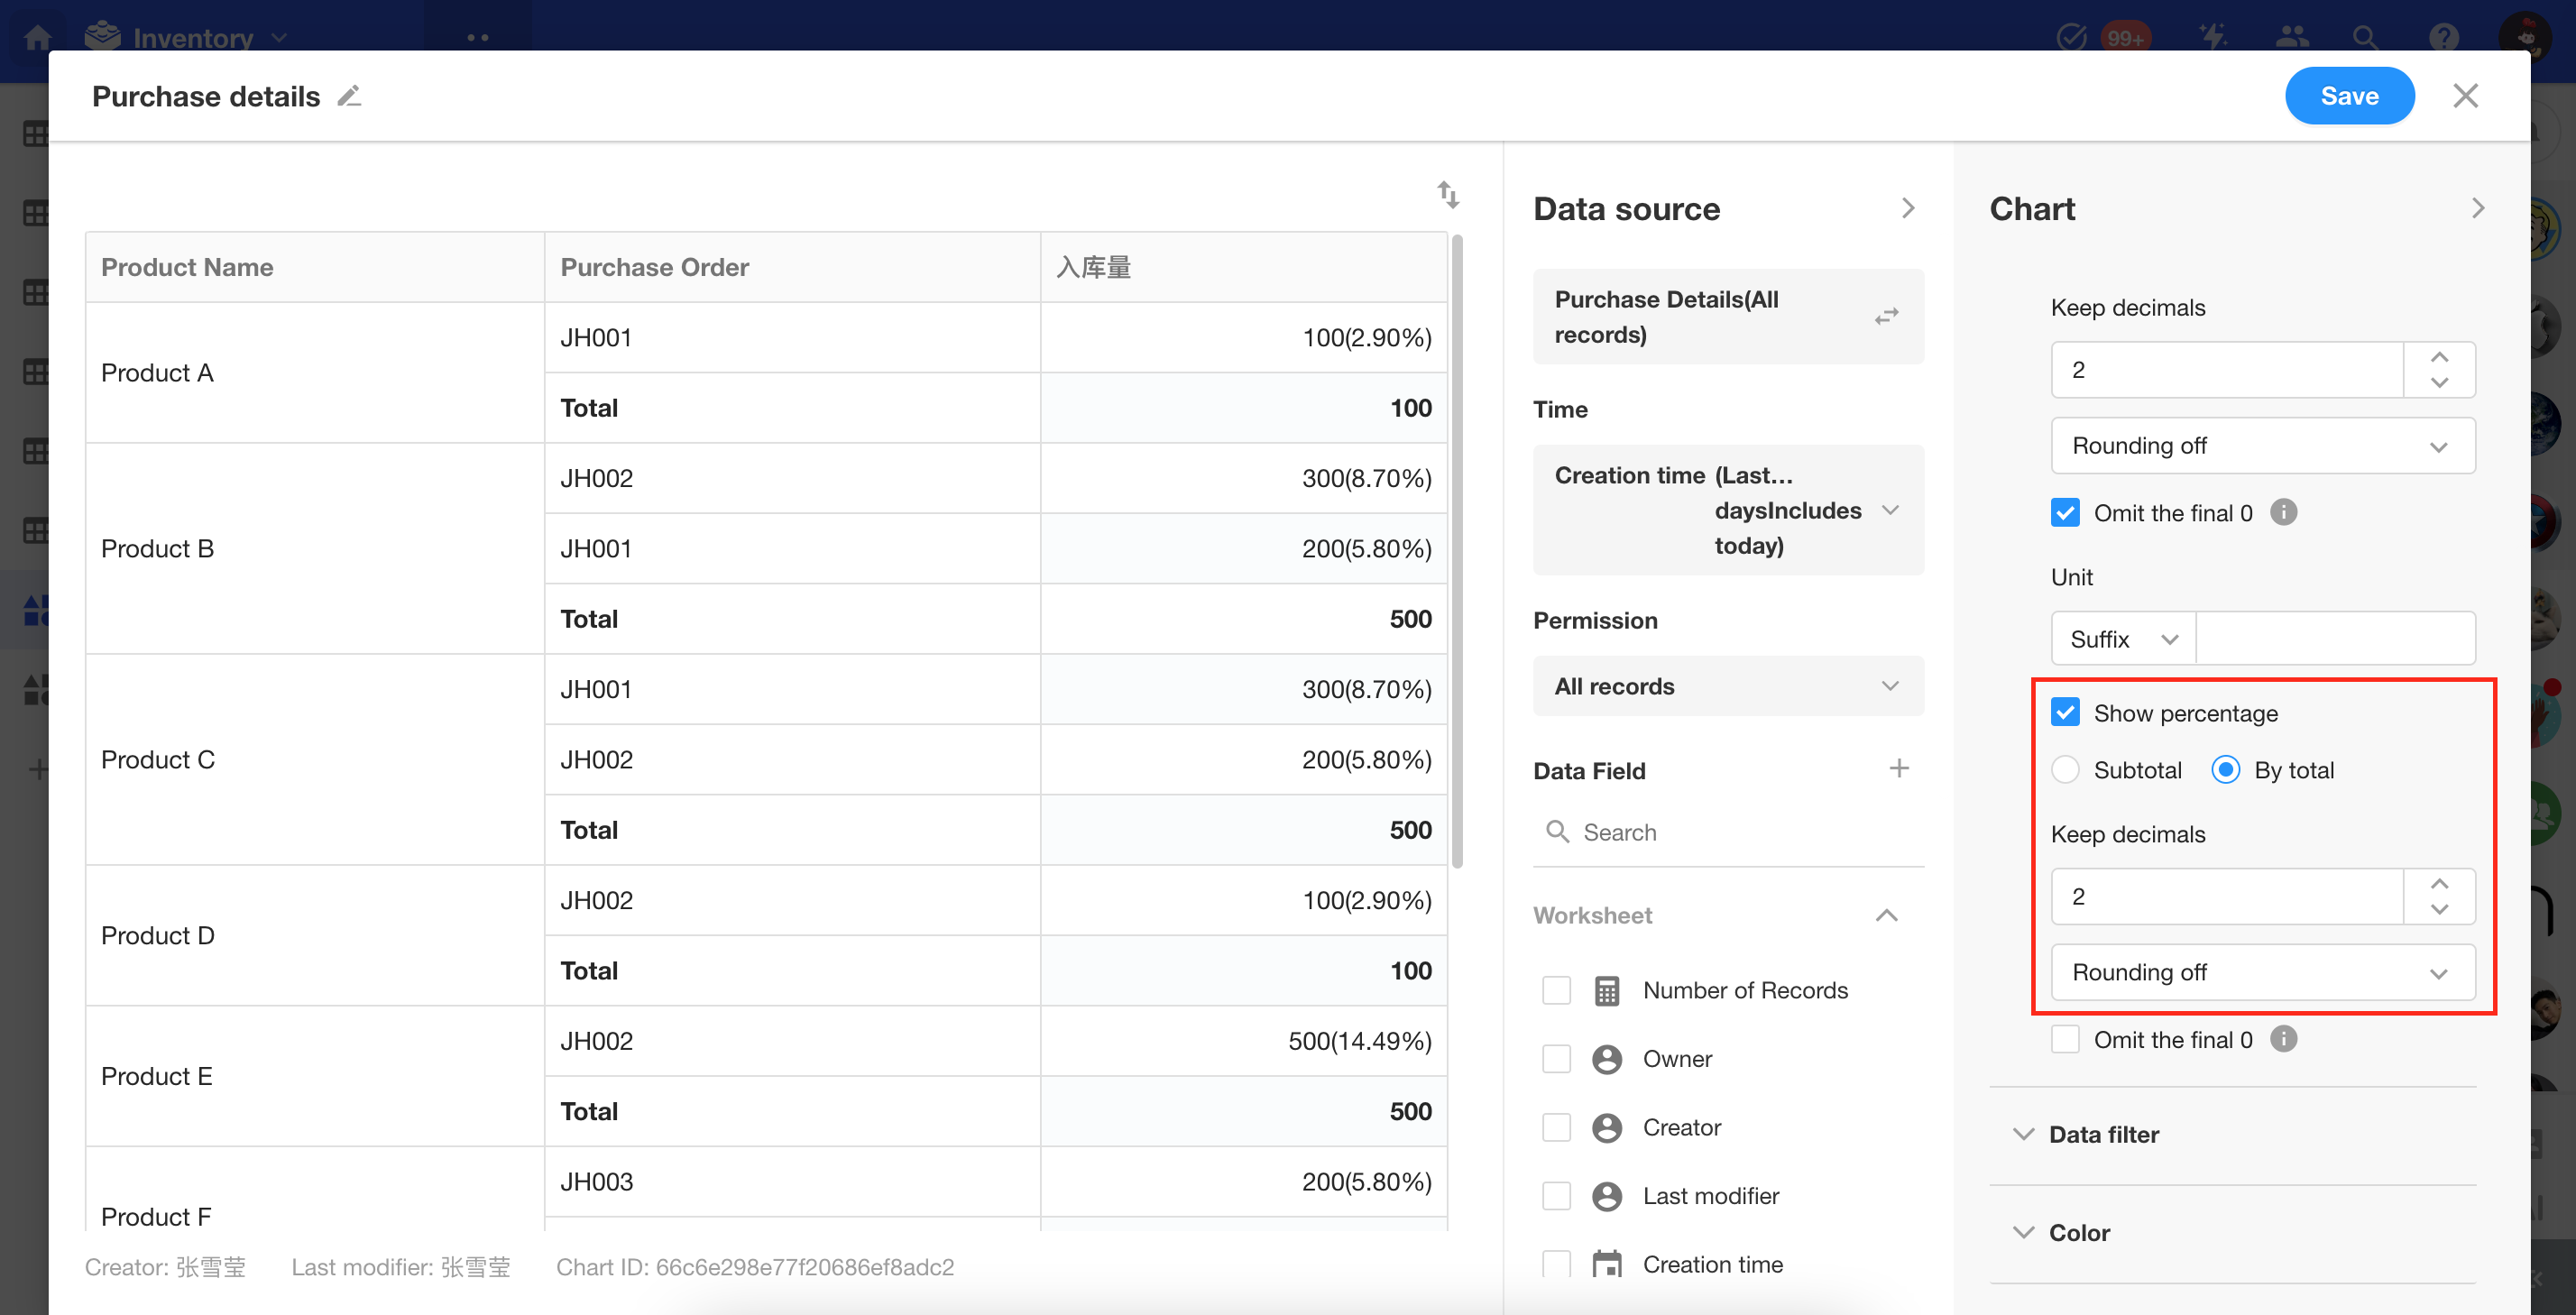The height and width of the screenshot is (1315, 2576).
Task: Close the Purchase details dialog with X
Action: pyautogui.click(x=2465, y=96)
